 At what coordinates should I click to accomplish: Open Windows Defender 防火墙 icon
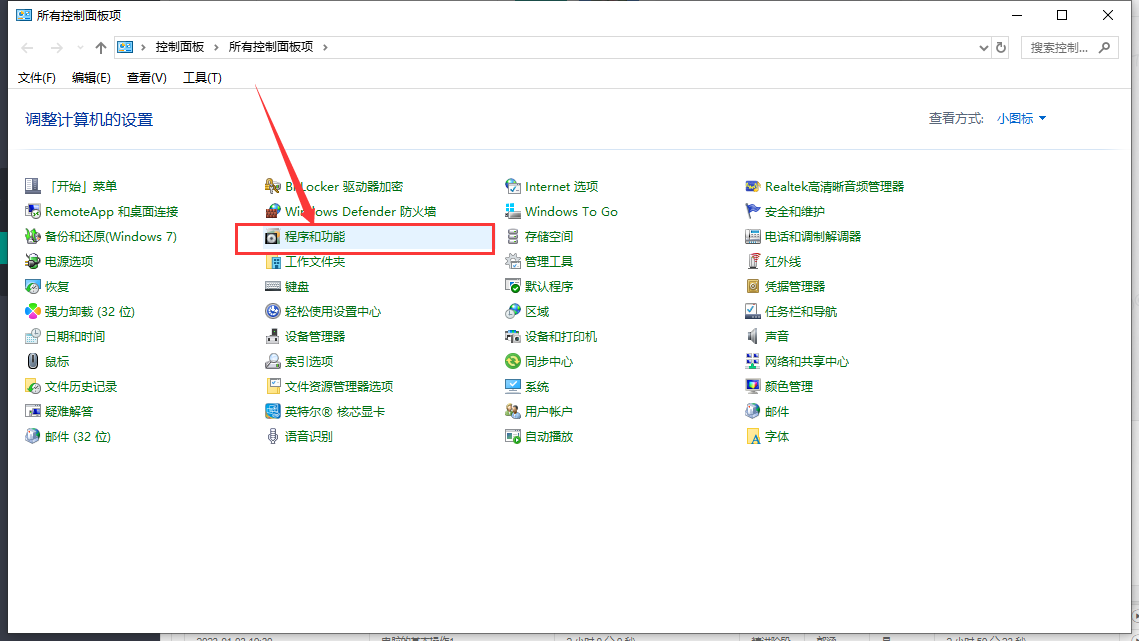(272, 211)
